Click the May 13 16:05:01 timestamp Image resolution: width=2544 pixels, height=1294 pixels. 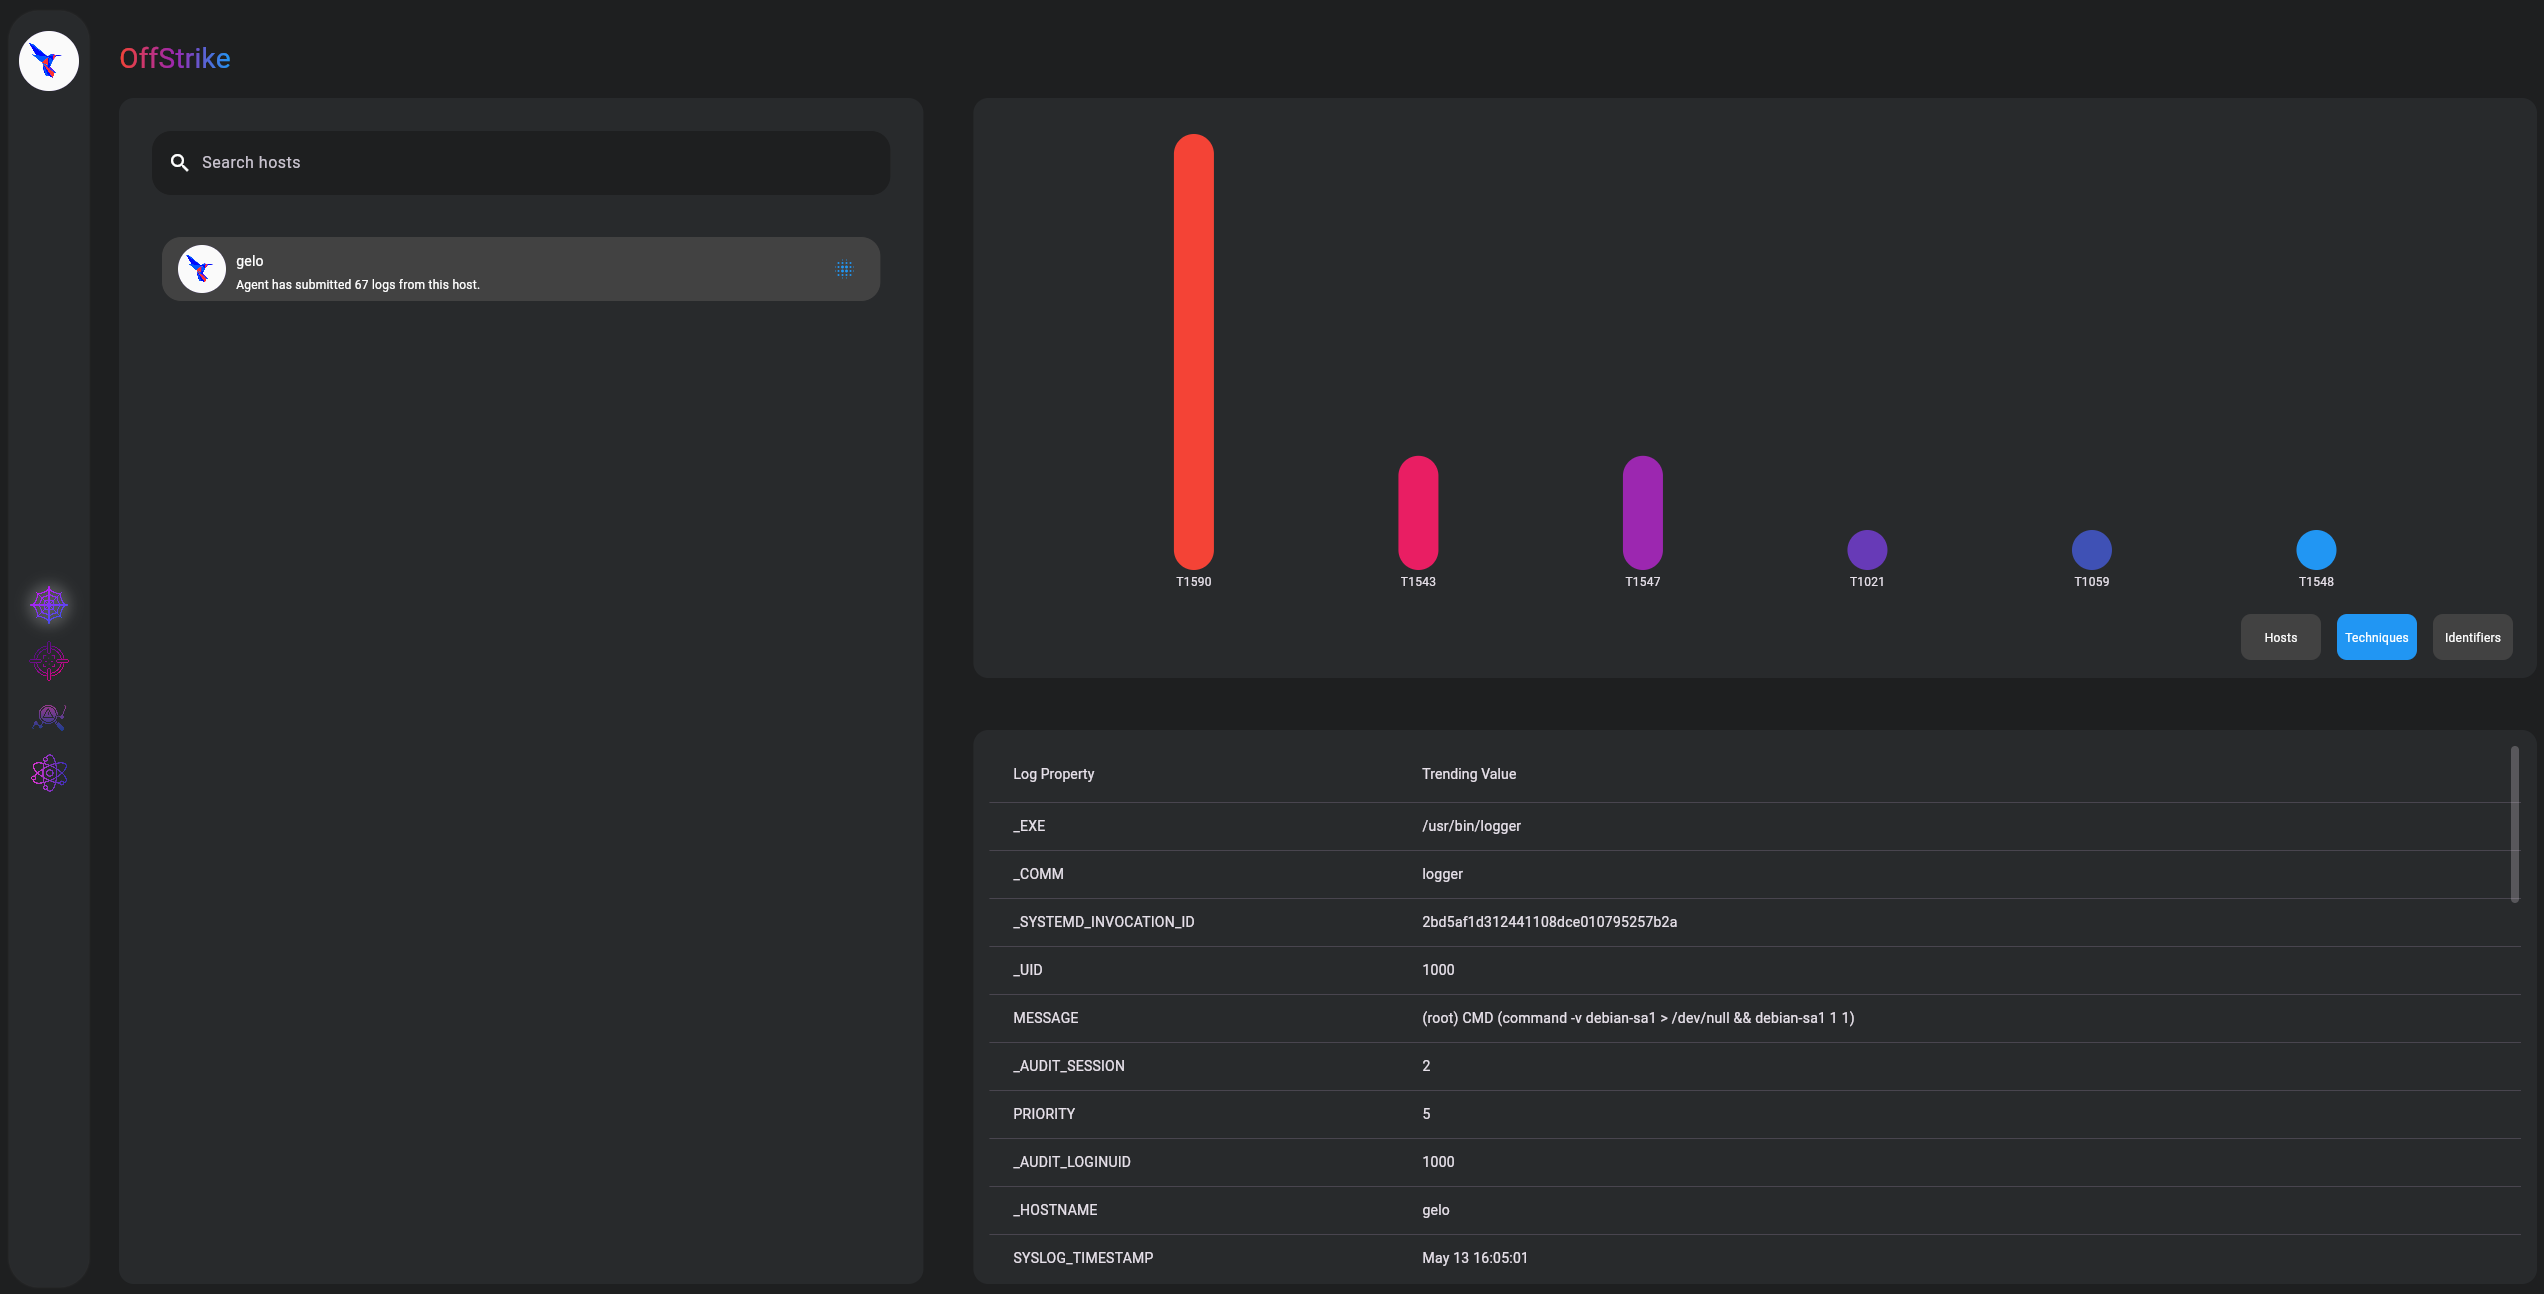point(1475,1258)
